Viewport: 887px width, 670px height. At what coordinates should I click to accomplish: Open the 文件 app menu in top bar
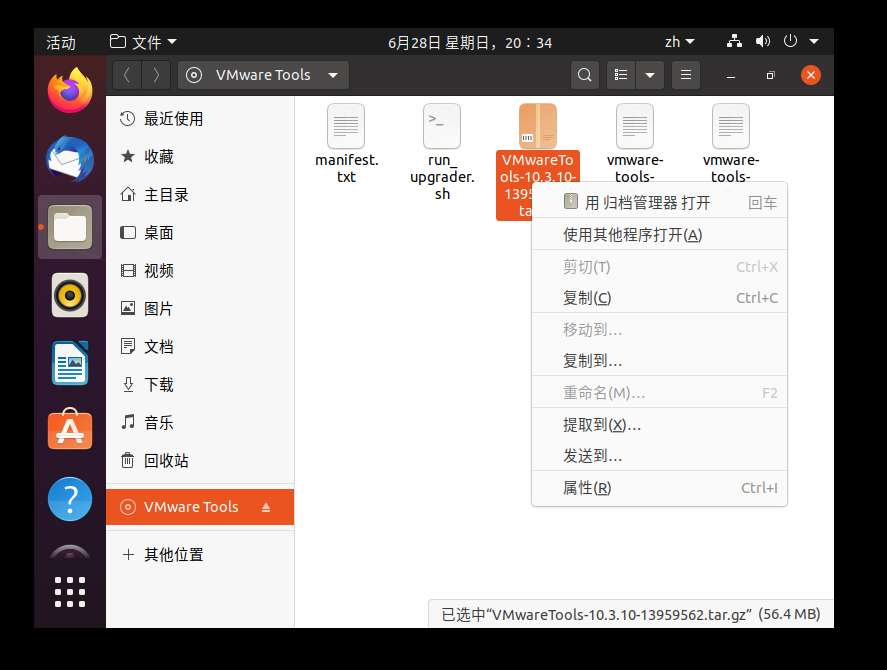click(143, 42)
